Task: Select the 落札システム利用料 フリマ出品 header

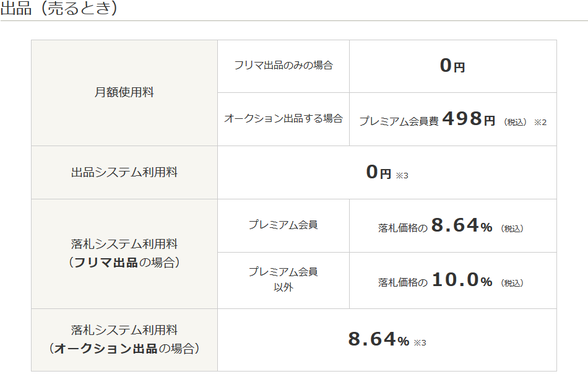Action: (x=124, y=254)
